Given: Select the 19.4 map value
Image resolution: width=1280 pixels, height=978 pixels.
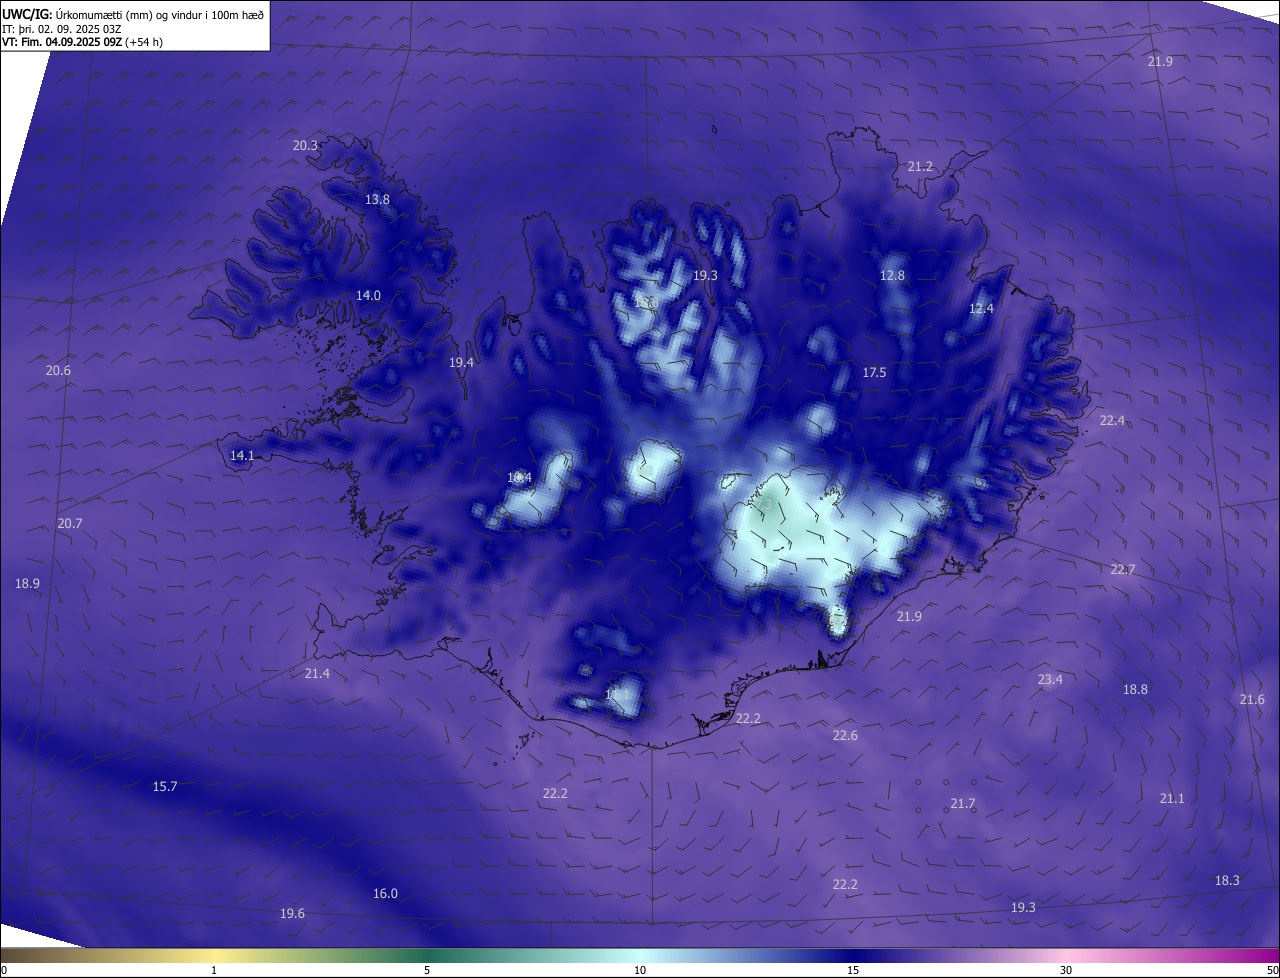Looking at the screenshot, I should click(x=461, y=363).
